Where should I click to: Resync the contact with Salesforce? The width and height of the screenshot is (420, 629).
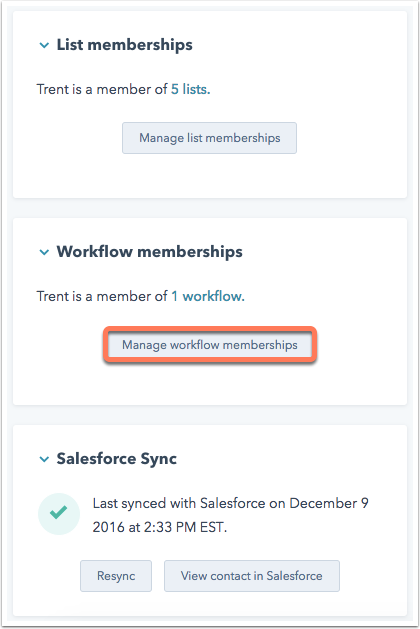pos(116,576)
